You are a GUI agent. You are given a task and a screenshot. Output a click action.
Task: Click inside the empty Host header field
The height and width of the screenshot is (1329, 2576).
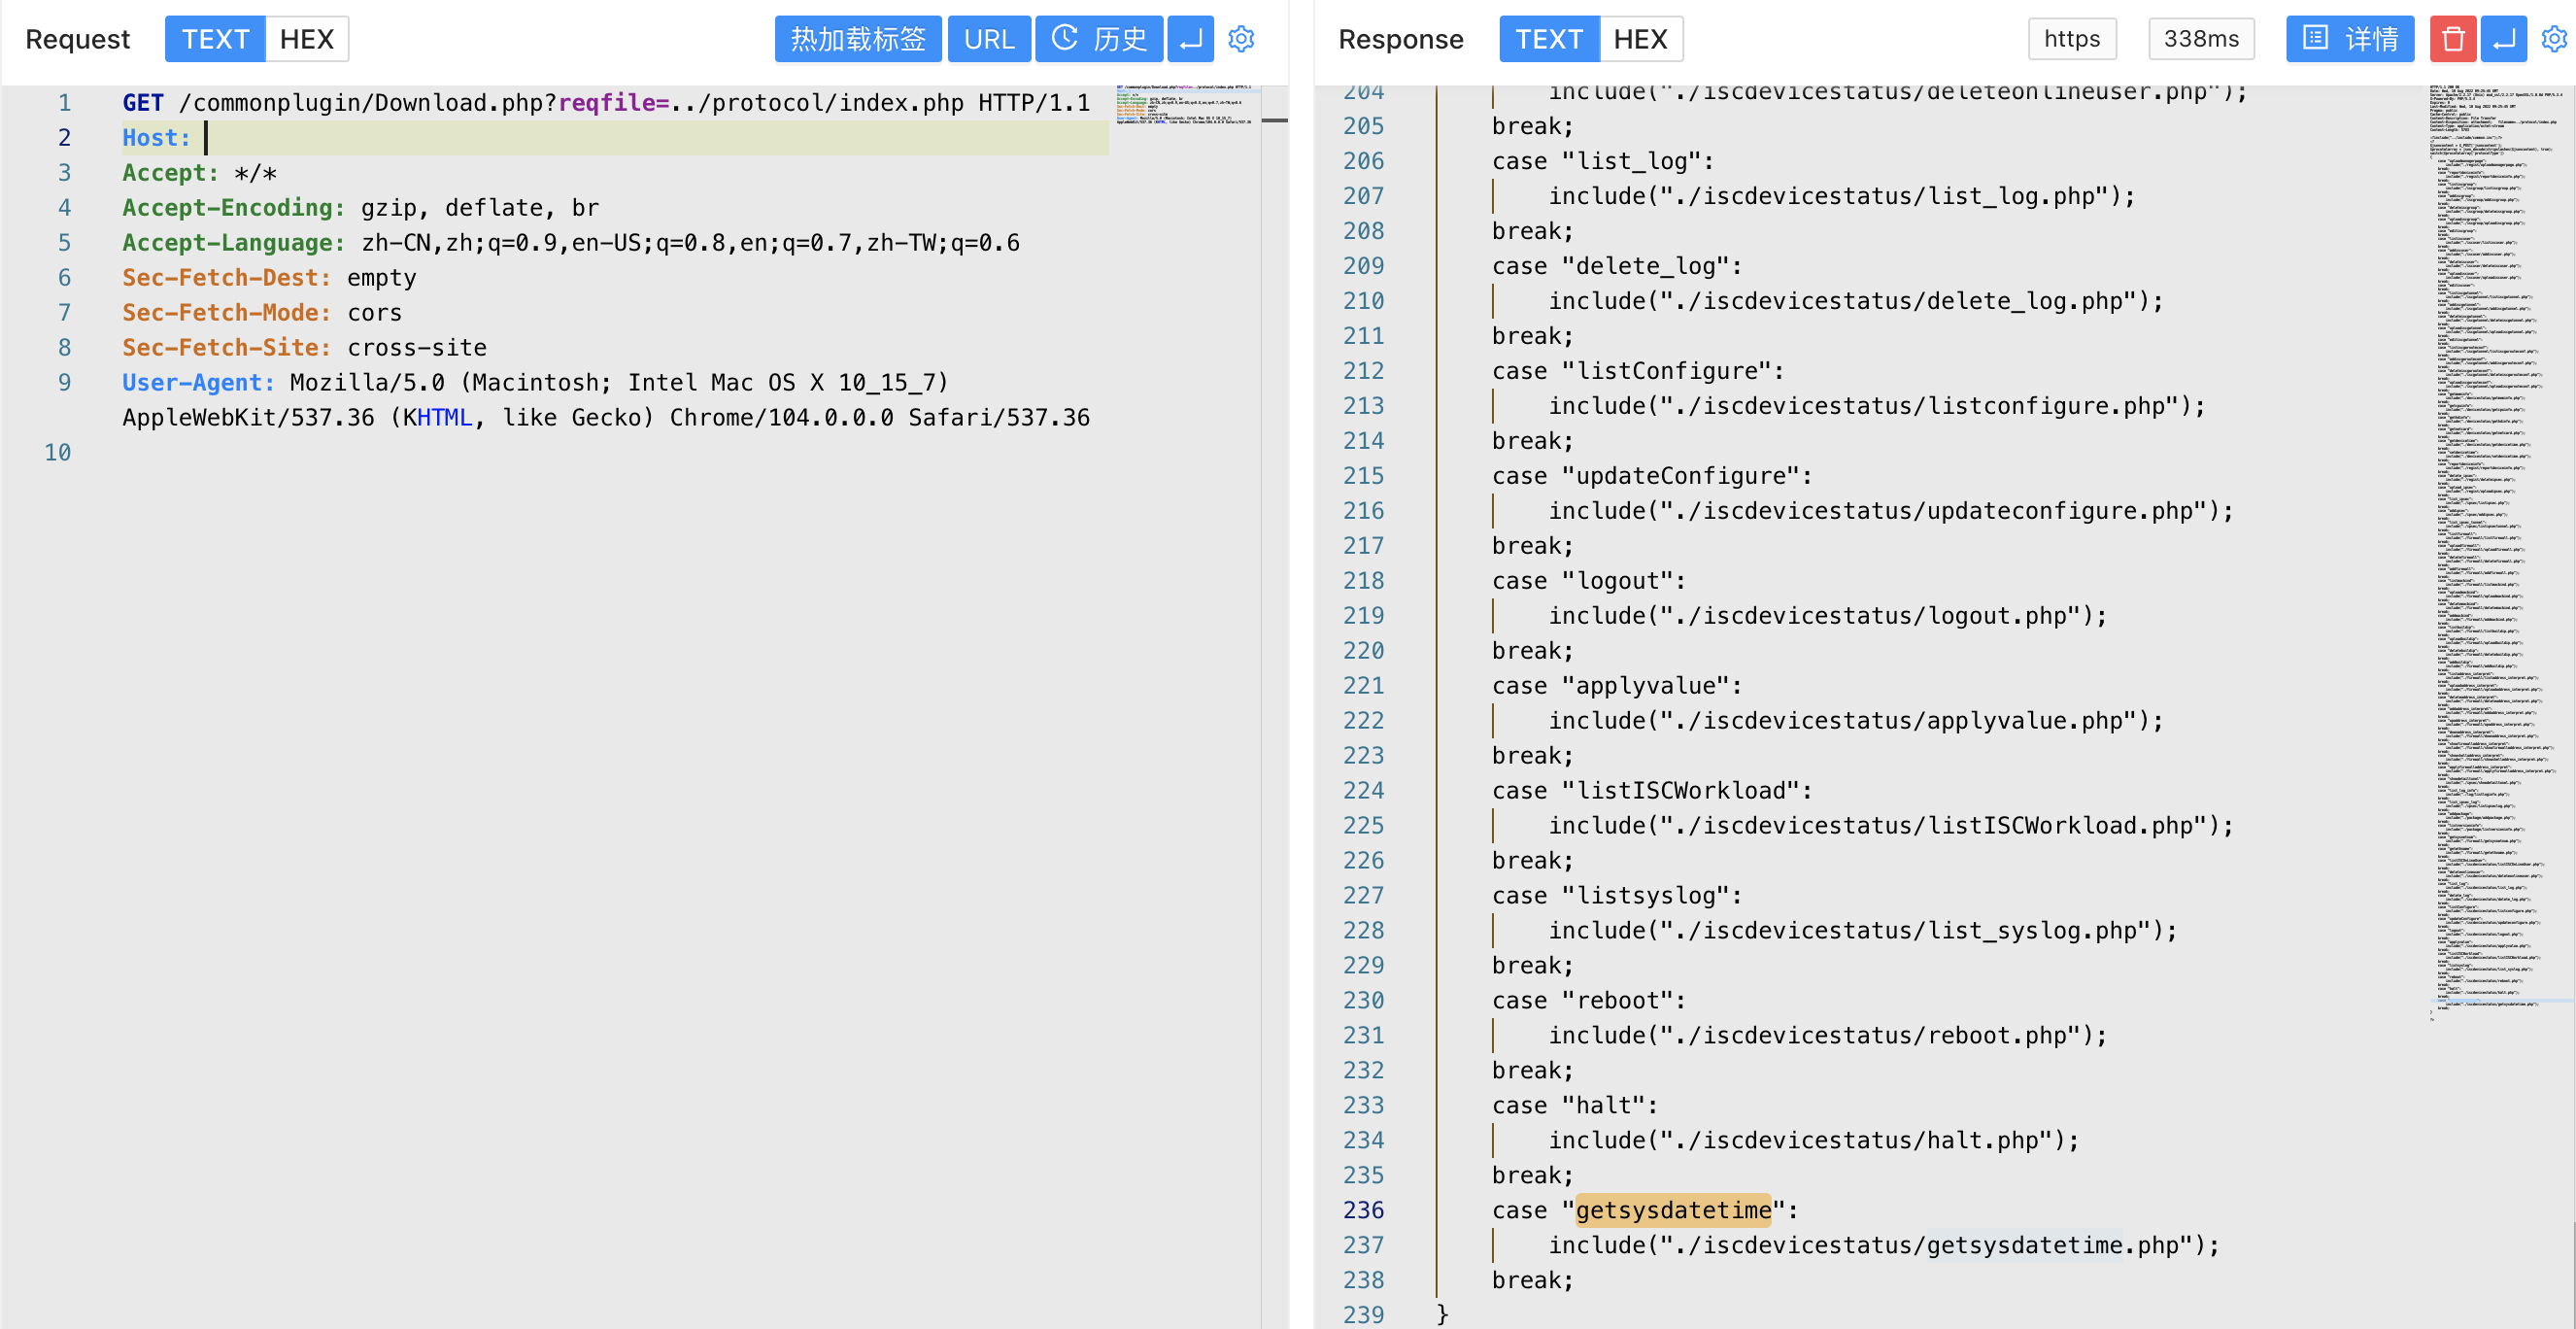coord(650,138)
